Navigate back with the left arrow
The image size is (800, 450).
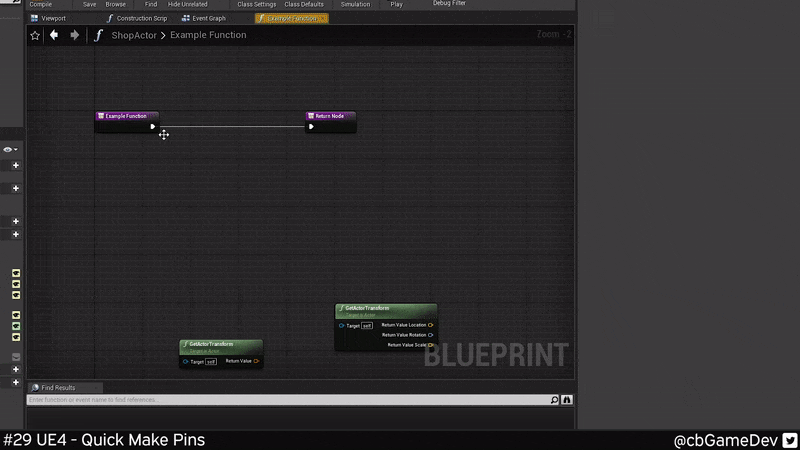(x=54, y=35)
